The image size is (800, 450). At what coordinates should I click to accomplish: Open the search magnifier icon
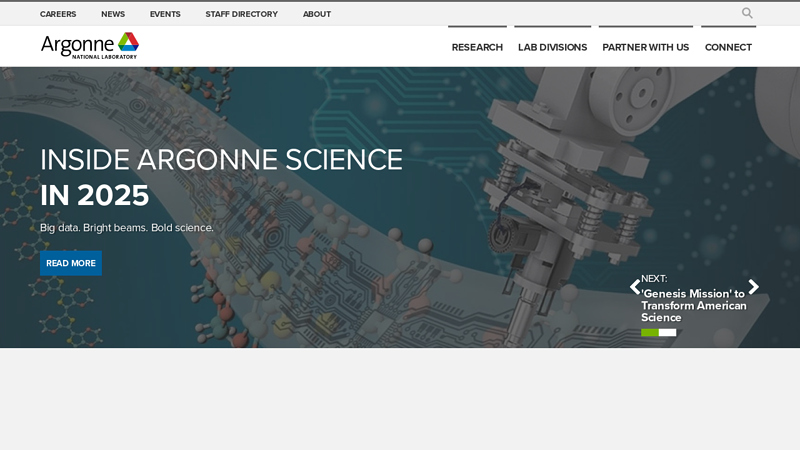point(747,13)
